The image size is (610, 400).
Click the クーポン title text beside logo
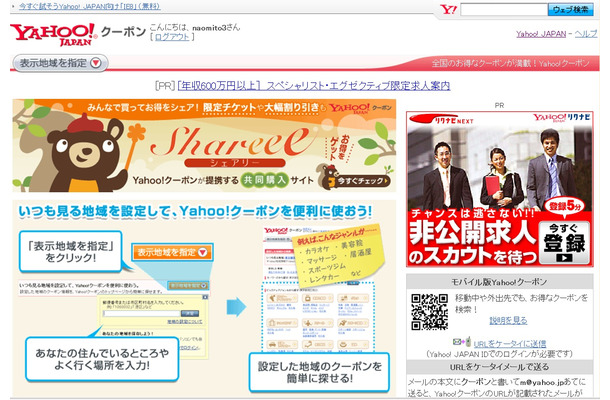click(x=123, y=31)
